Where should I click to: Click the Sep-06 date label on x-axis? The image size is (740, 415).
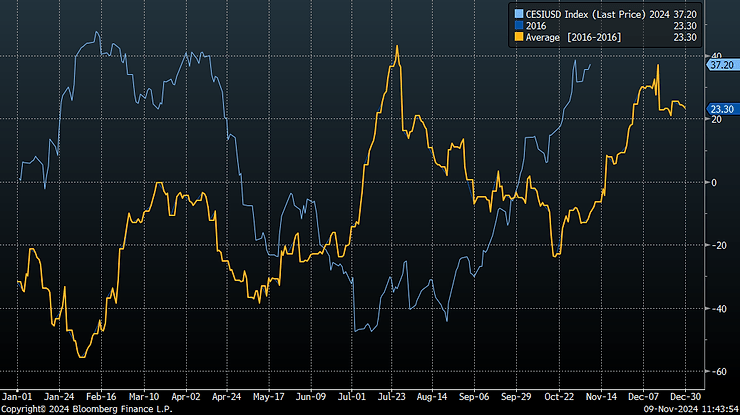pyautogui.click(x=474, y=395)
